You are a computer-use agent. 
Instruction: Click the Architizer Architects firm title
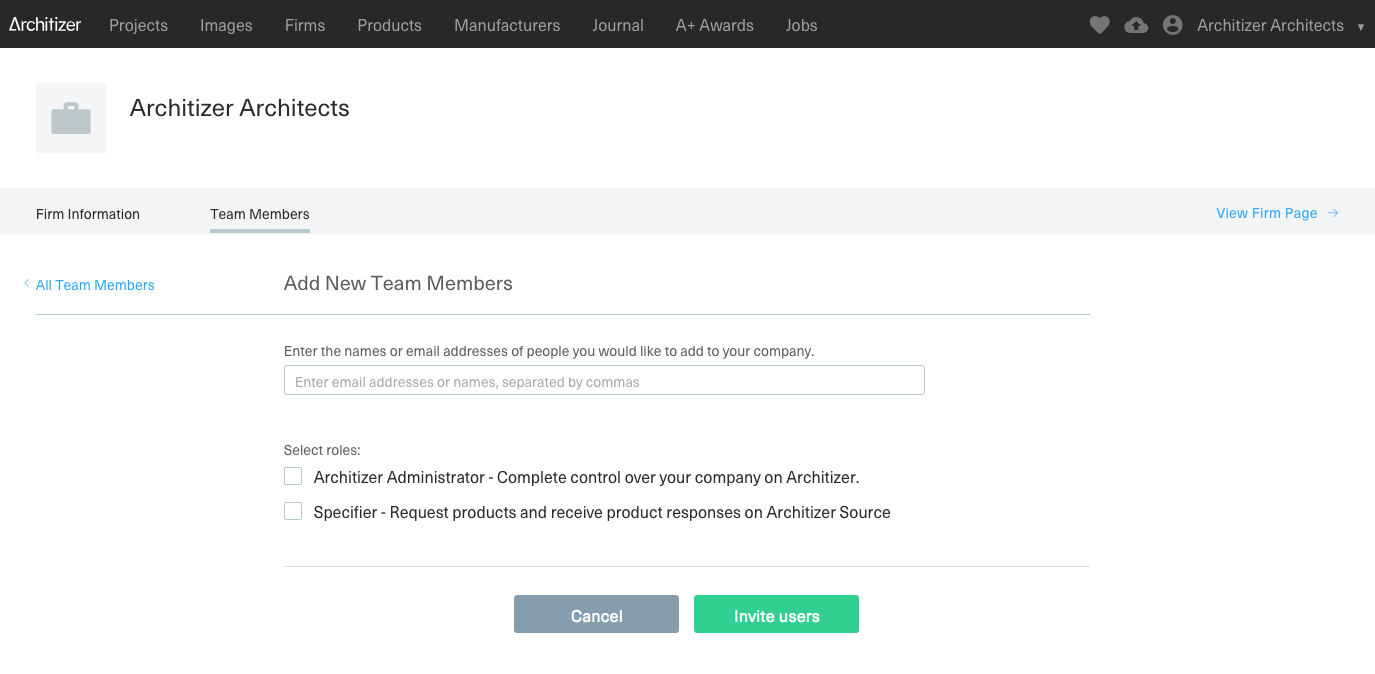tap(240, 108)
